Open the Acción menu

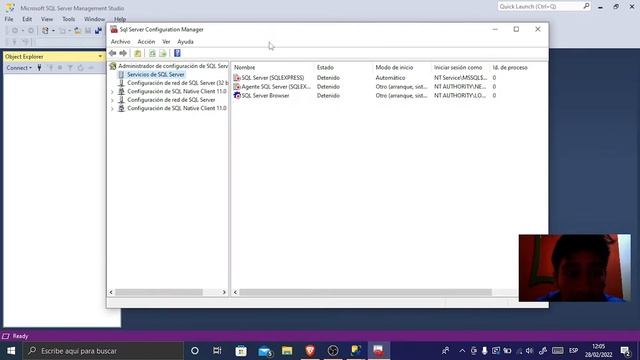tap(146, 42)
